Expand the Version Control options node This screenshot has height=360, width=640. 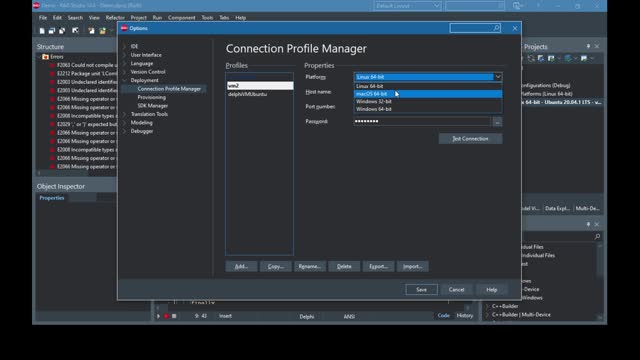[125, 72]
